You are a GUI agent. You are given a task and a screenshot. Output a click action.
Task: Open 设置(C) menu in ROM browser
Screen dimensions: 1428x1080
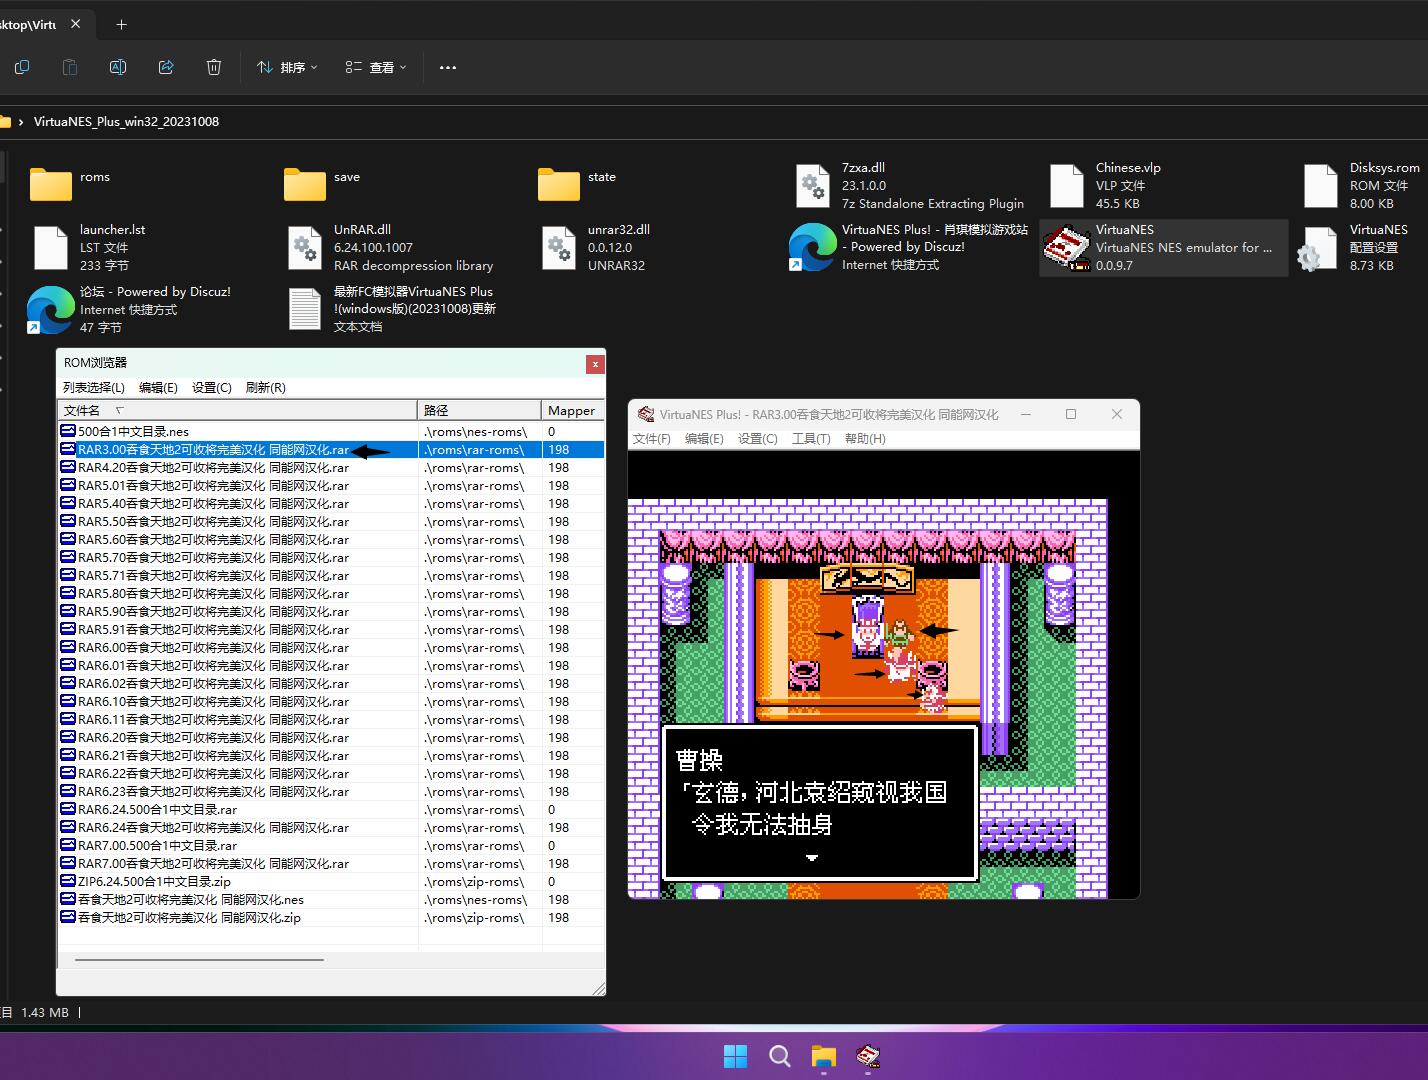click(211, 387)
